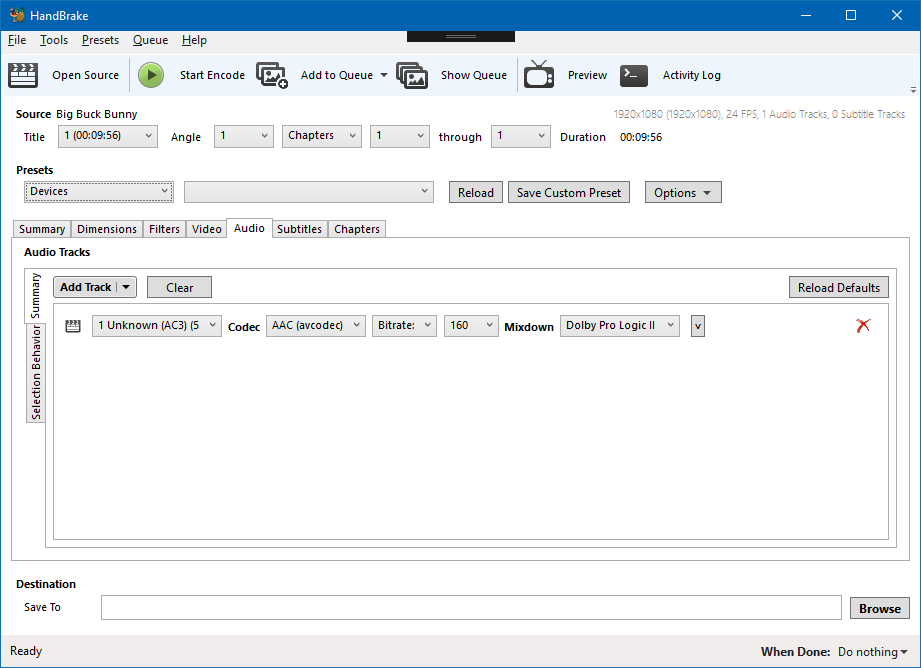The height and width of the screenshot is (668, 921).
Task: Open the Help menu
Action: (194, 40)
